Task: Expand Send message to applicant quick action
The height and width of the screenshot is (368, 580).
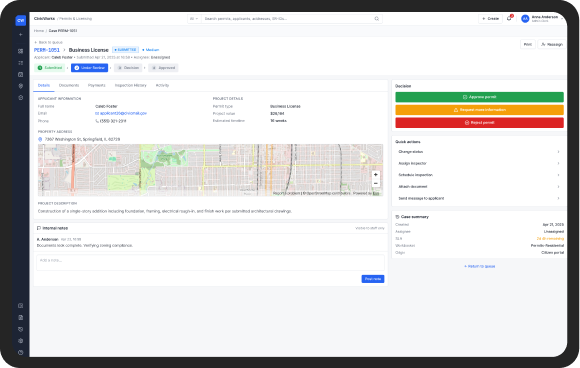Action: tap(479, 198)
